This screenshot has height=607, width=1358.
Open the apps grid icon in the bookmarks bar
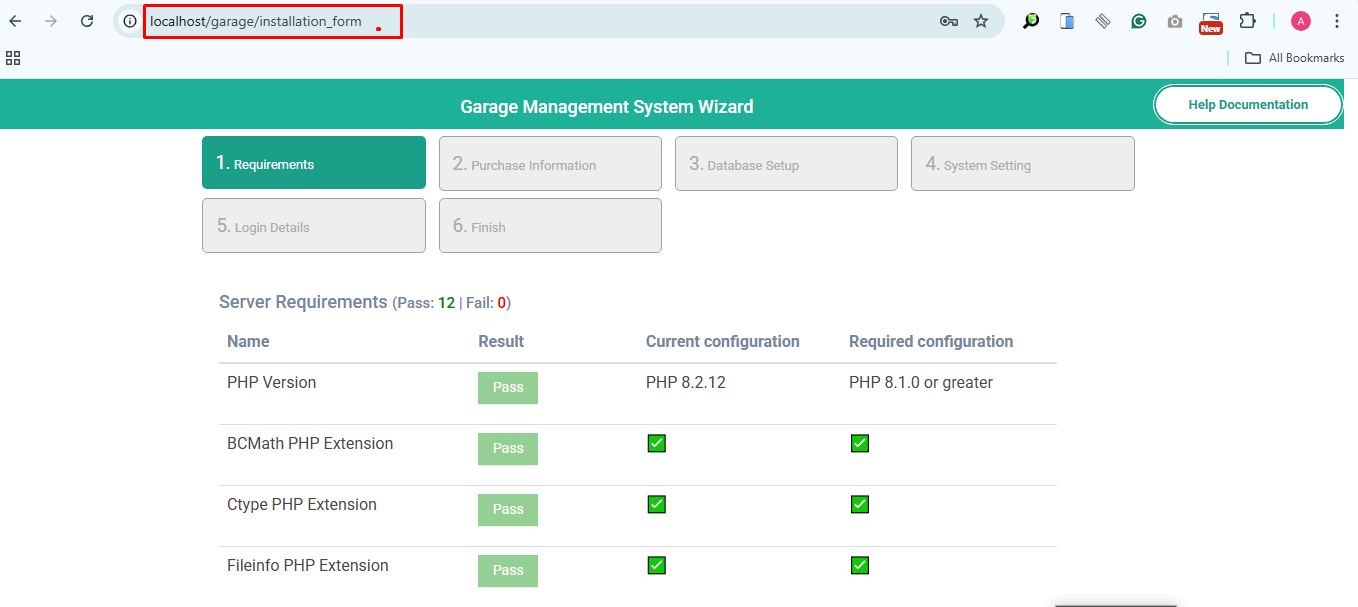[13, 58]
